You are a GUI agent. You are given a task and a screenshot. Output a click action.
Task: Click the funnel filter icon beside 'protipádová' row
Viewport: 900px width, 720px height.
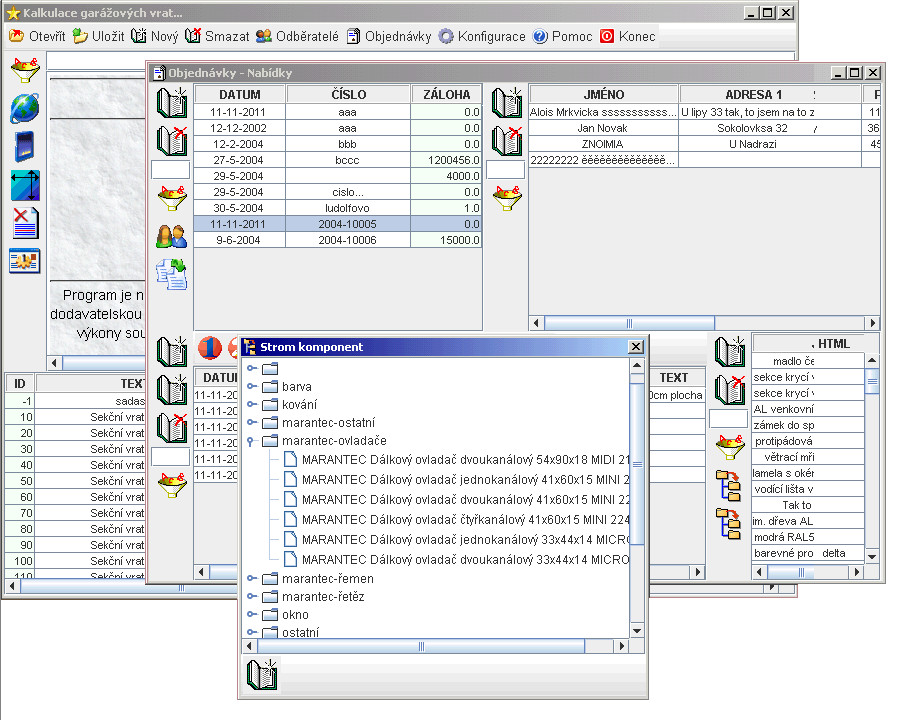(x=730, y=447)
